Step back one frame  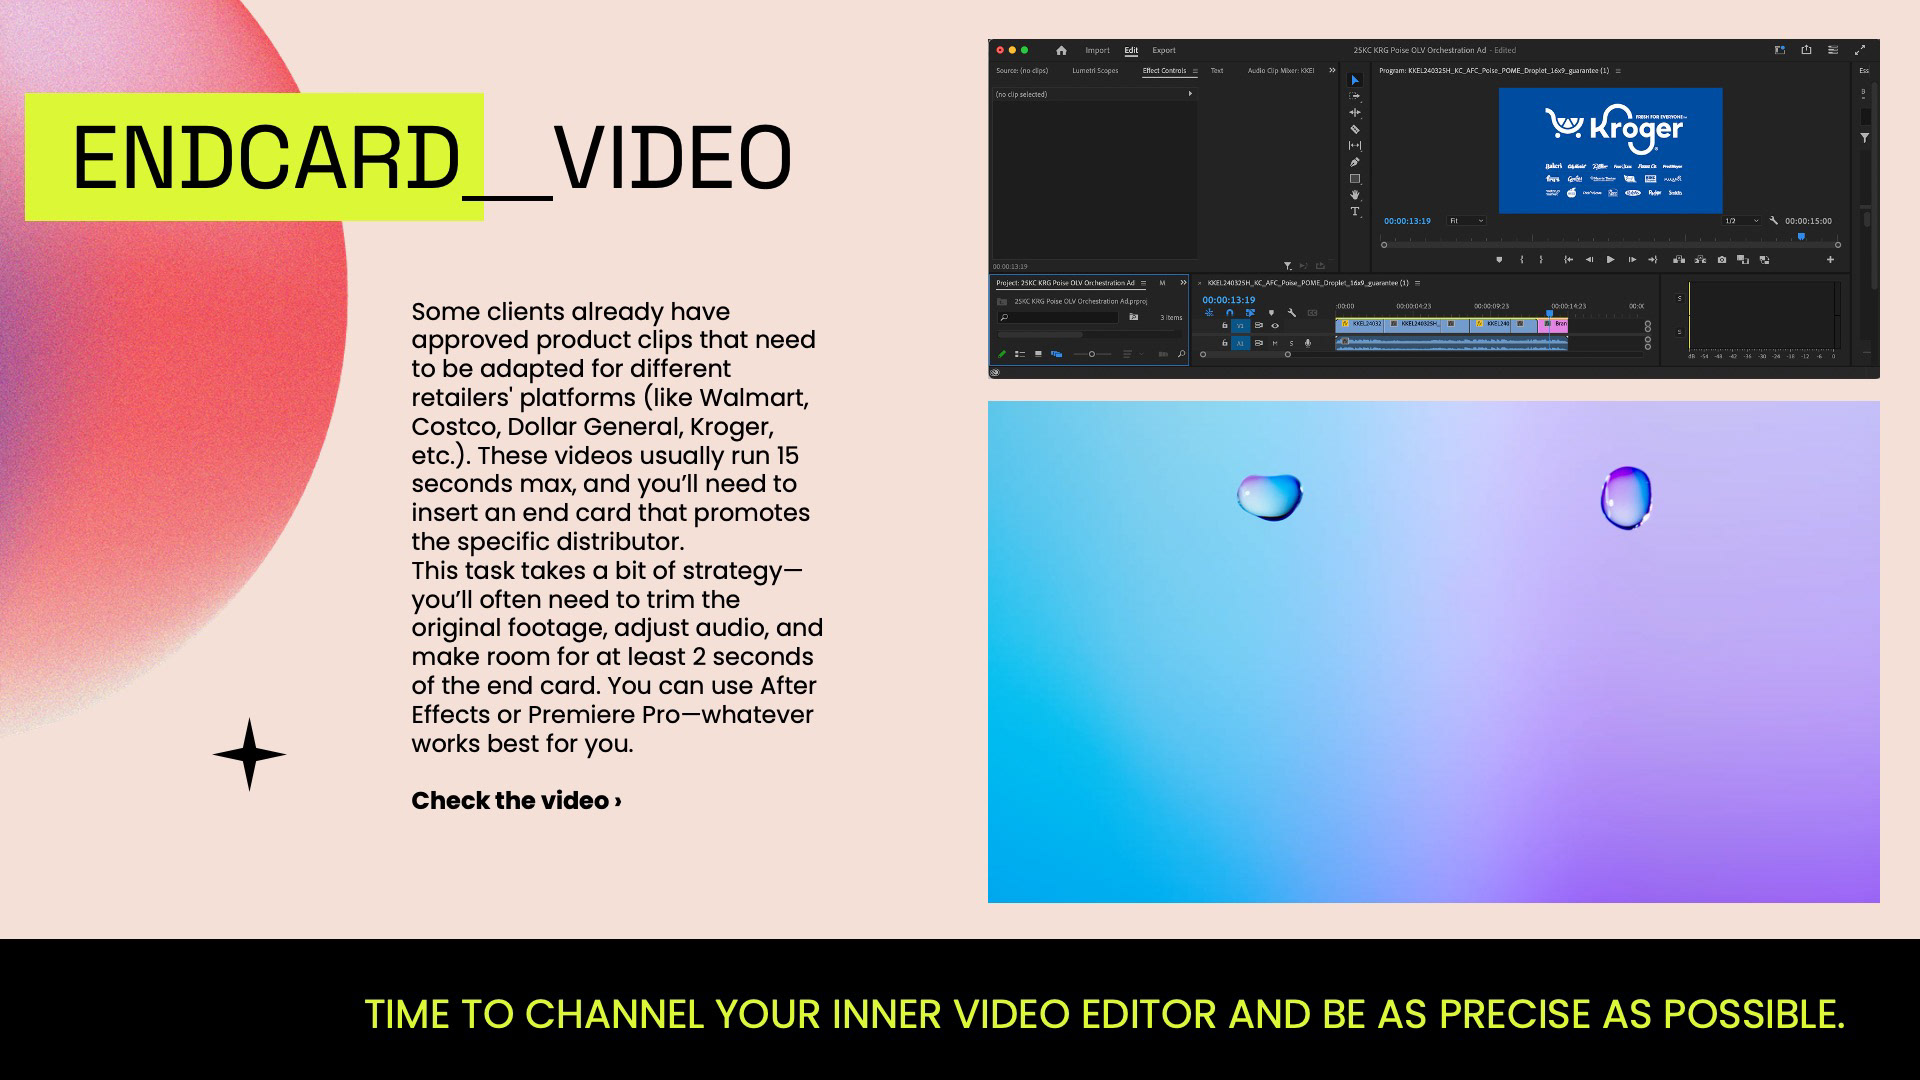(1589, 260)
